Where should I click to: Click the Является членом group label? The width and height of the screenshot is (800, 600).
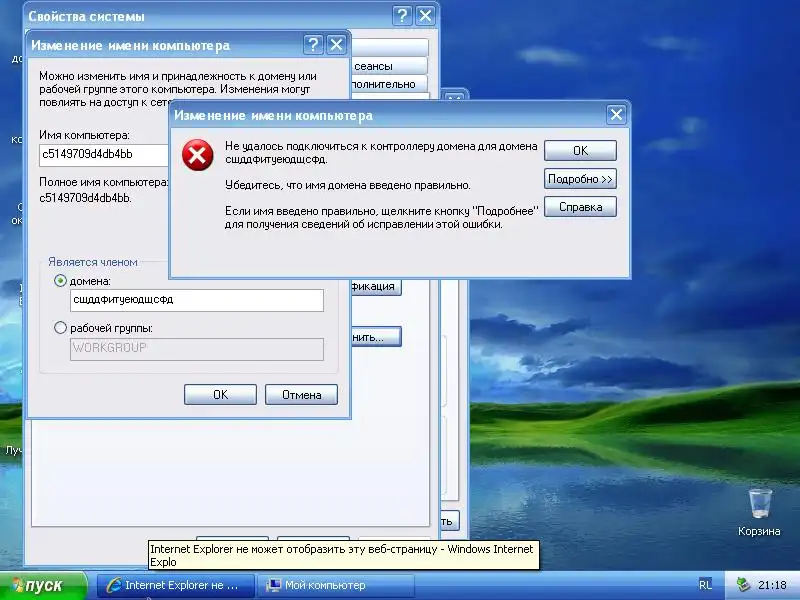click(93, 262)
